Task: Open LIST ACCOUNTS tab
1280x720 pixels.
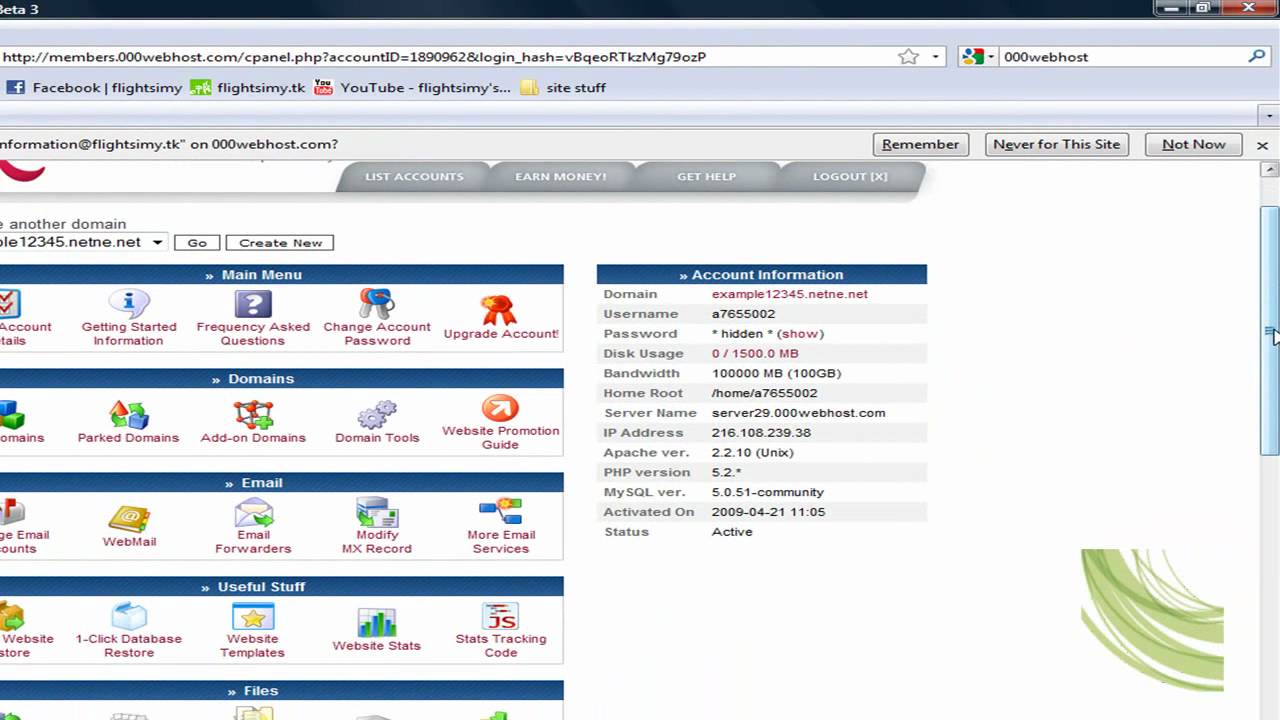Action: (414, 176)
